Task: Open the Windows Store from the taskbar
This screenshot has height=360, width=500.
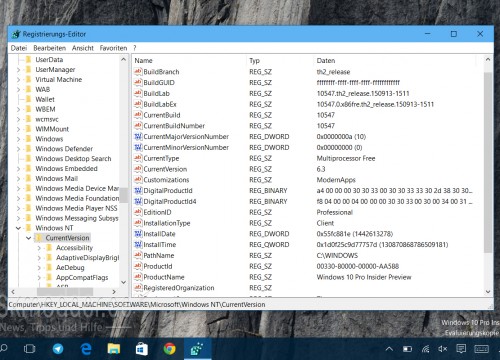Action: [142, 349]
